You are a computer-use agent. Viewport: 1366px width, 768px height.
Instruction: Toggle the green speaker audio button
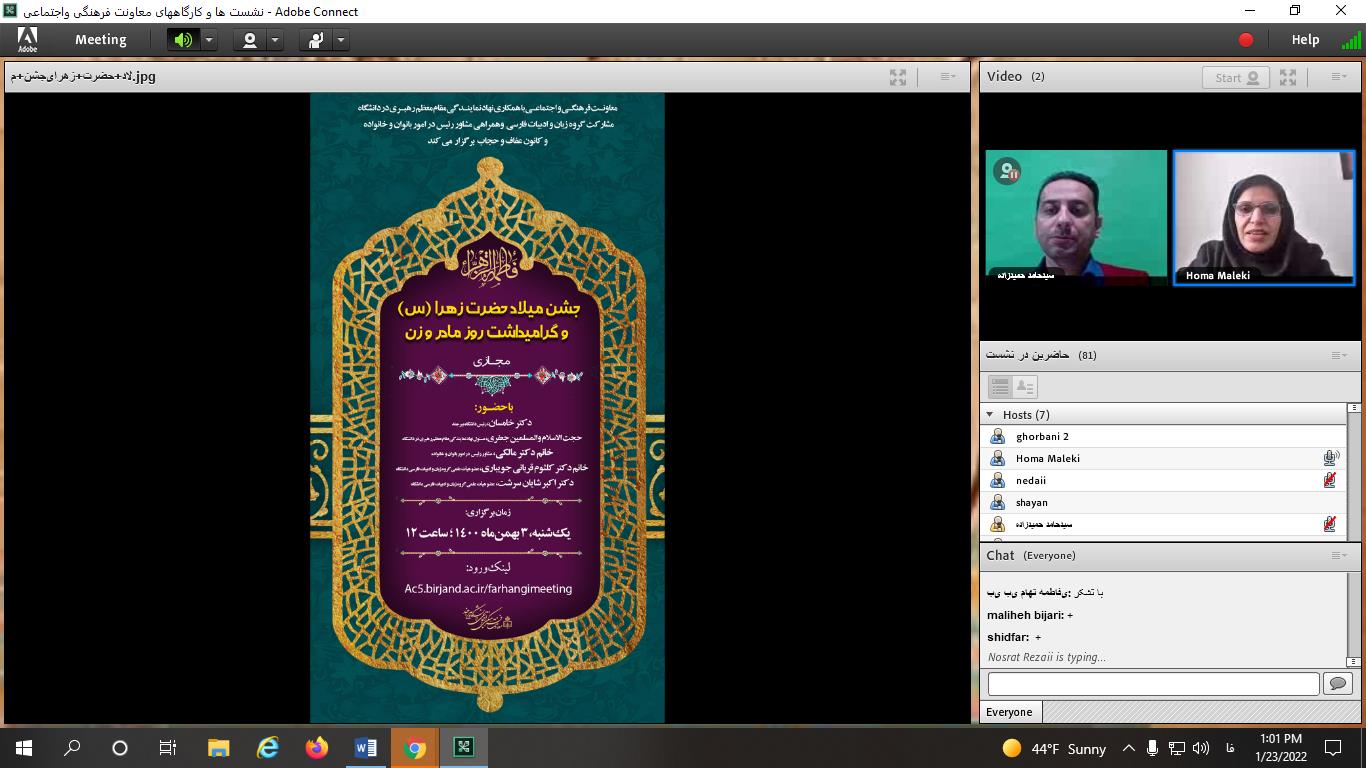point(183,40)
